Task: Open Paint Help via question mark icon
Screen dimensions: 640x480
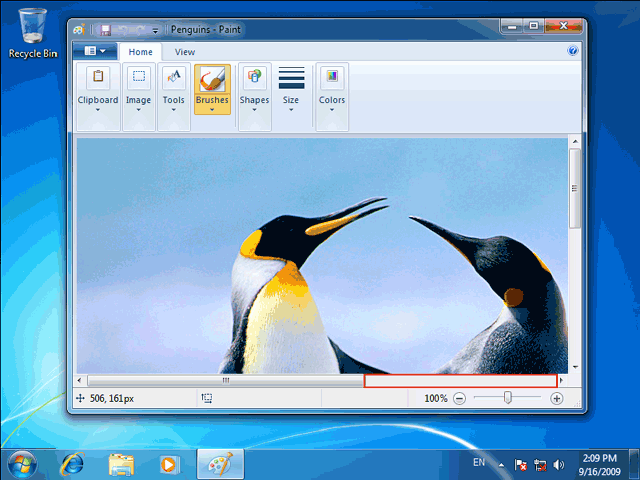Action: [573, 51]
